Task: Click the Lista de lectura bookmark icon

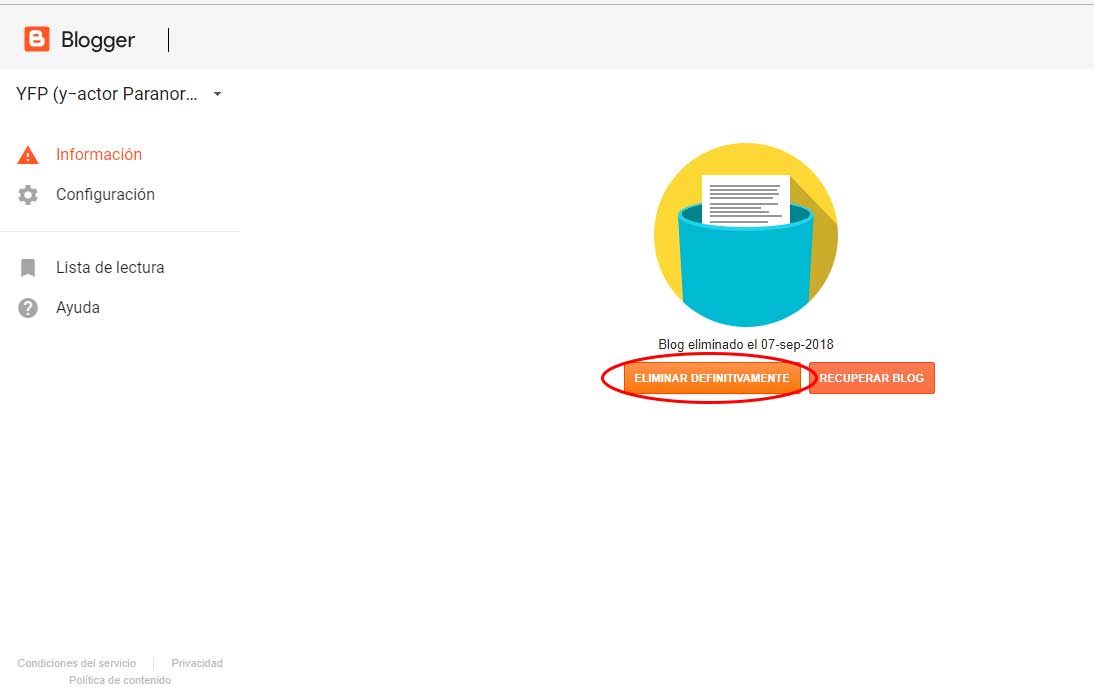Action: click(x=28, y=268)
